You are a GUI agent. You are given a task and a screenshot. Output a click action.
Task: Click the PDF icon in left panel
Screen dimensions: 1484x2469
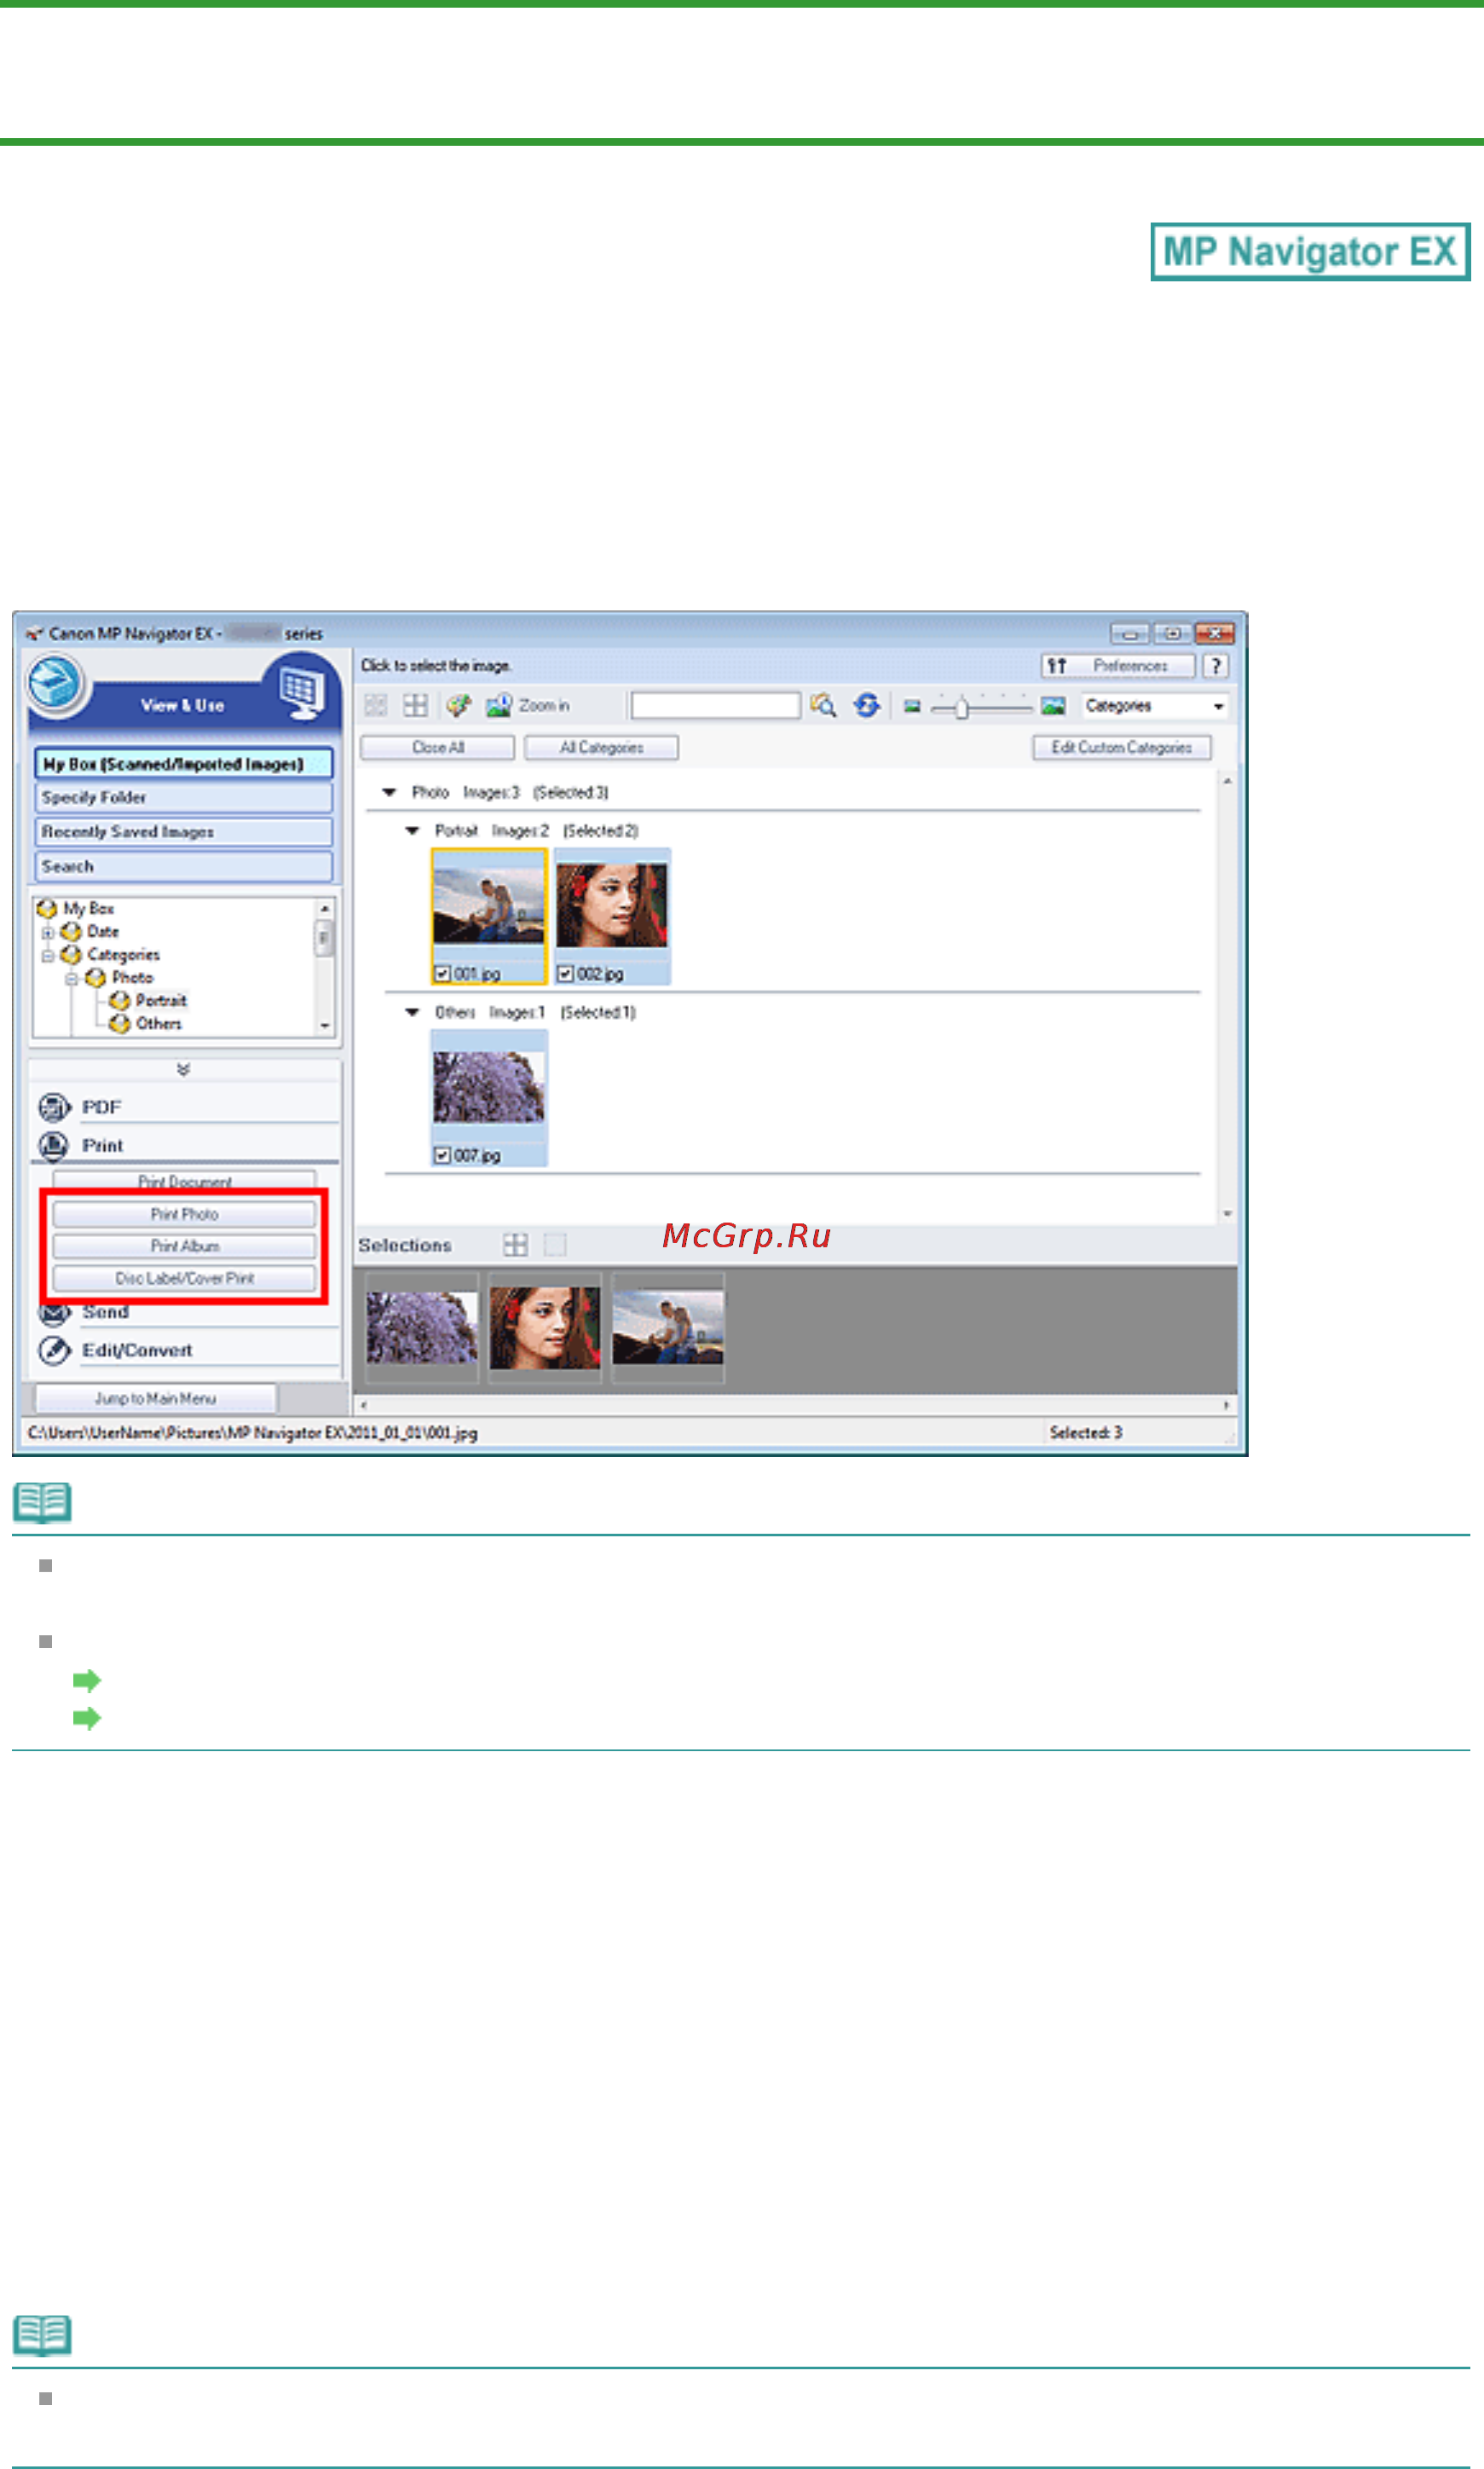click(x=54, y=1107)
